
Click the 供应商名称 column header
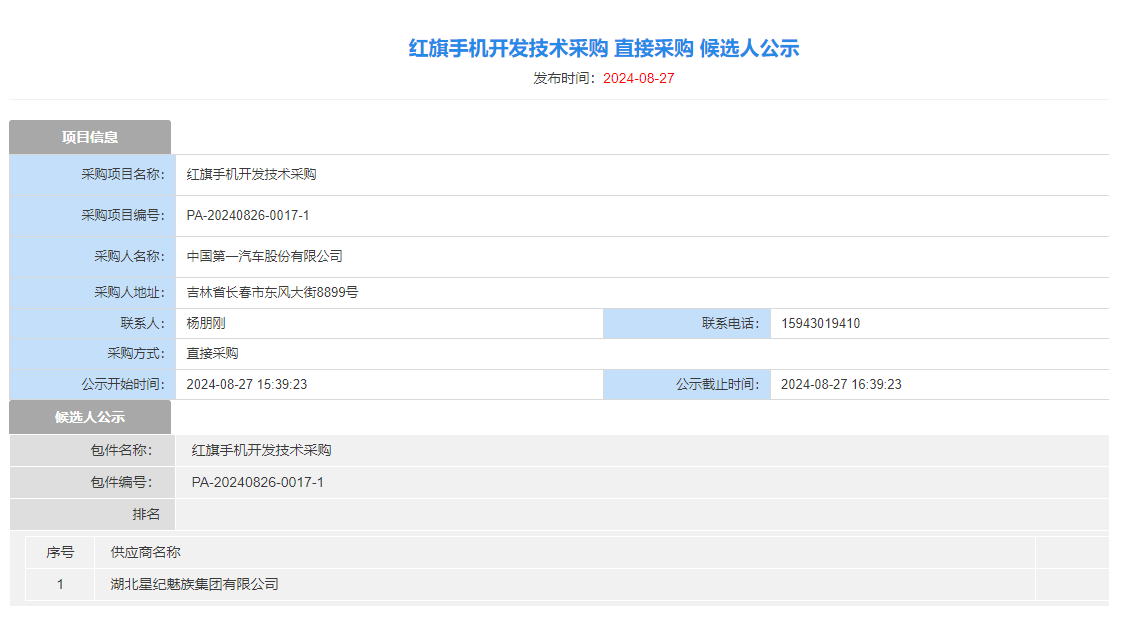(x=145, y=553)
